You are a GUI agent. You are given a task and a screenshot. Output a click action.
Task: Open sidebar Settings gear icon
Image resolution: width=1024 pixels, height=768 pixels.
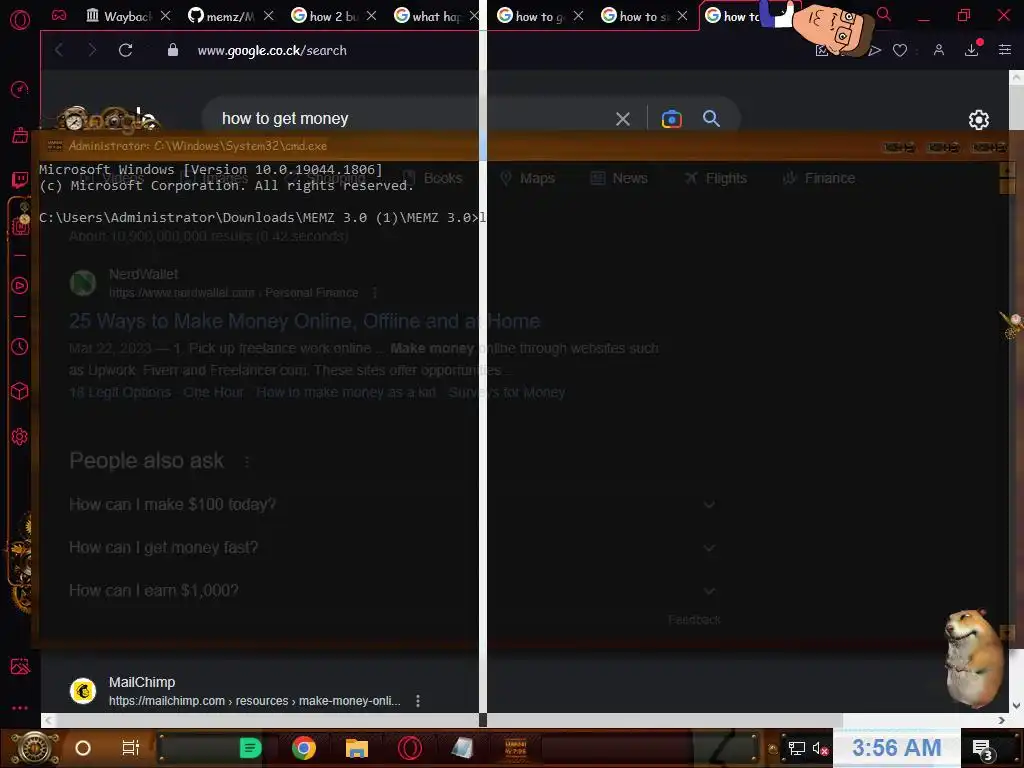coord(20,437)
